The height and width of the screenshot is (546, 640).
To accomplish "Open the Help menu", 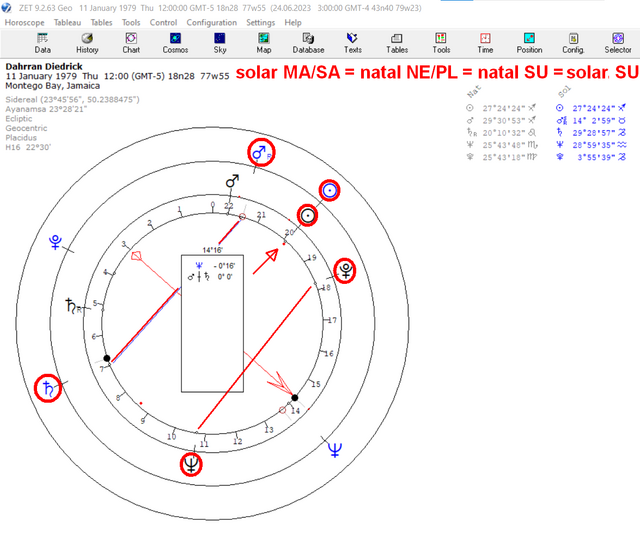I will 293,22.
